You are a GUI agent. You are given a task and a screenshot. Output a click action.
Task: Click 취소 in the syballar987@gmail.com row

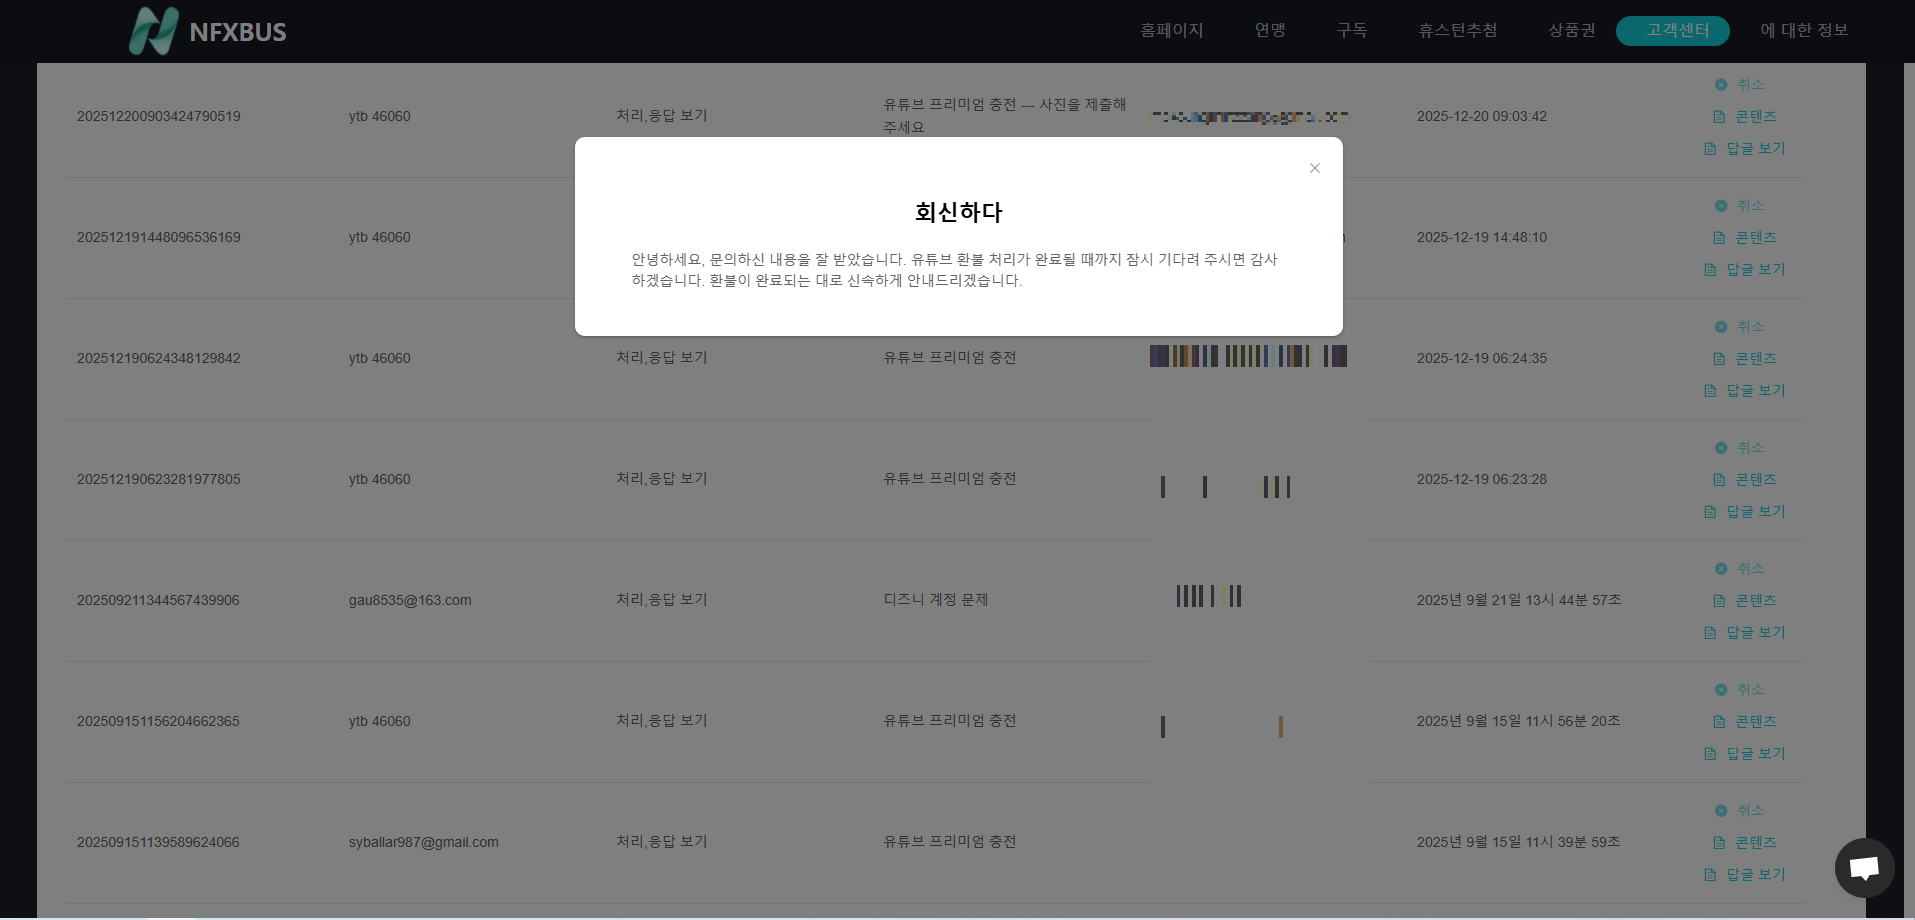click(x=1740, y=811)
